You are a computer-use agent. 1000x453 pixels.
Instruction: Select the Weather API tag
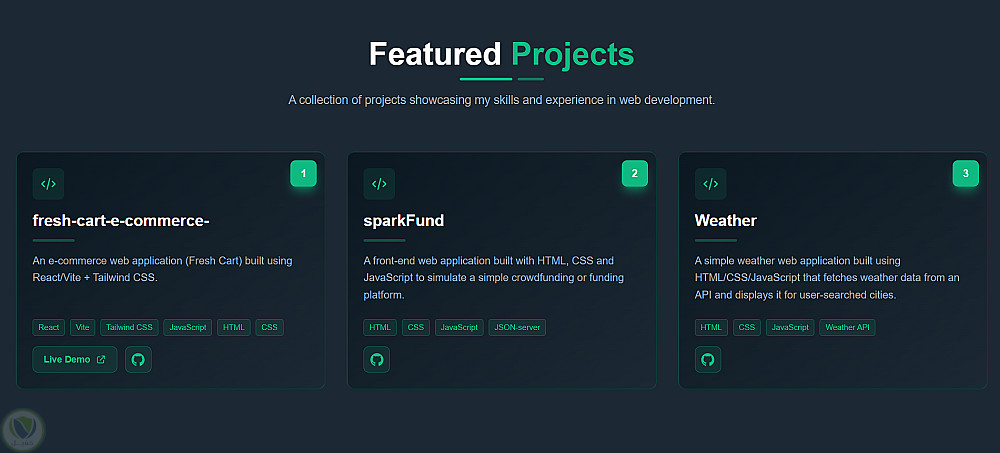pyautogui.click(x=847, y=327)
